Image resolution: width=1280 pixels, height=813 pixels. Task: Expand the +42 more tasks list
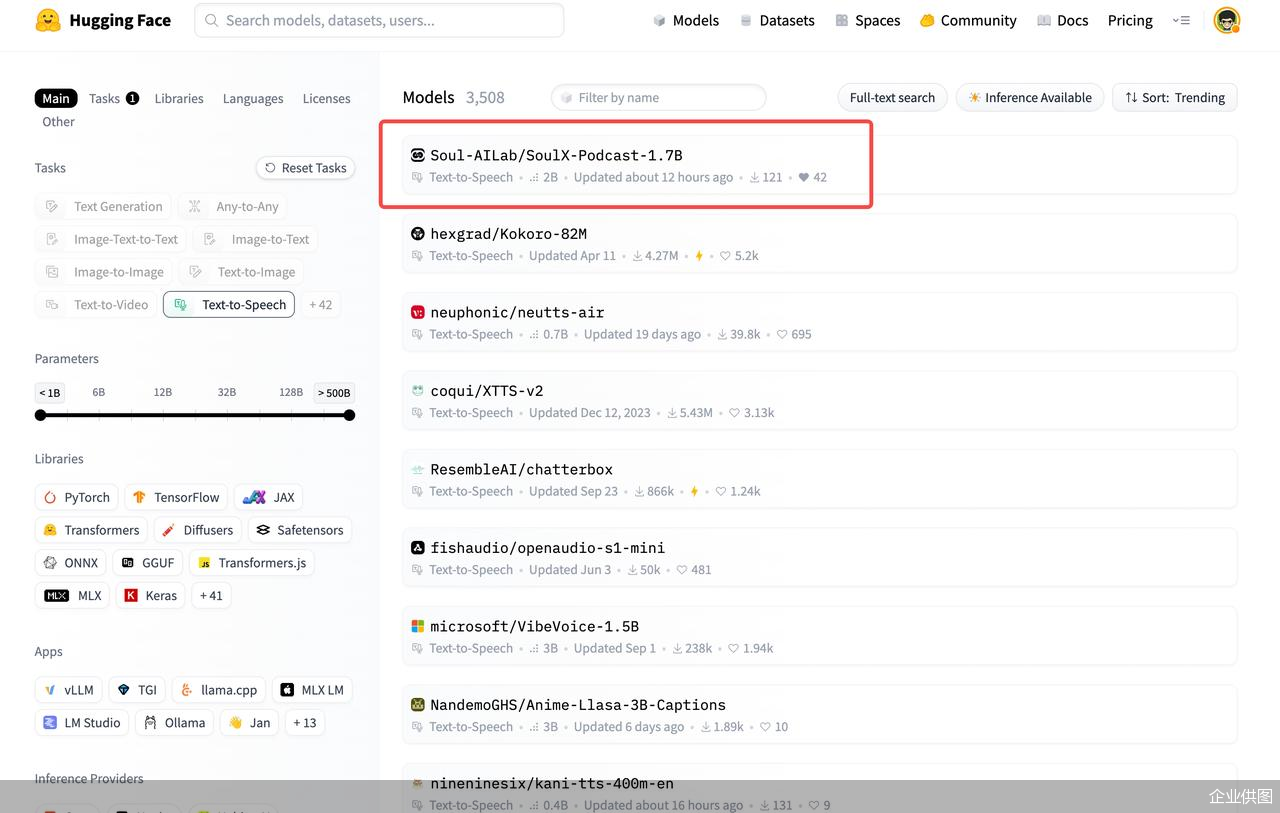coord(321,305)
